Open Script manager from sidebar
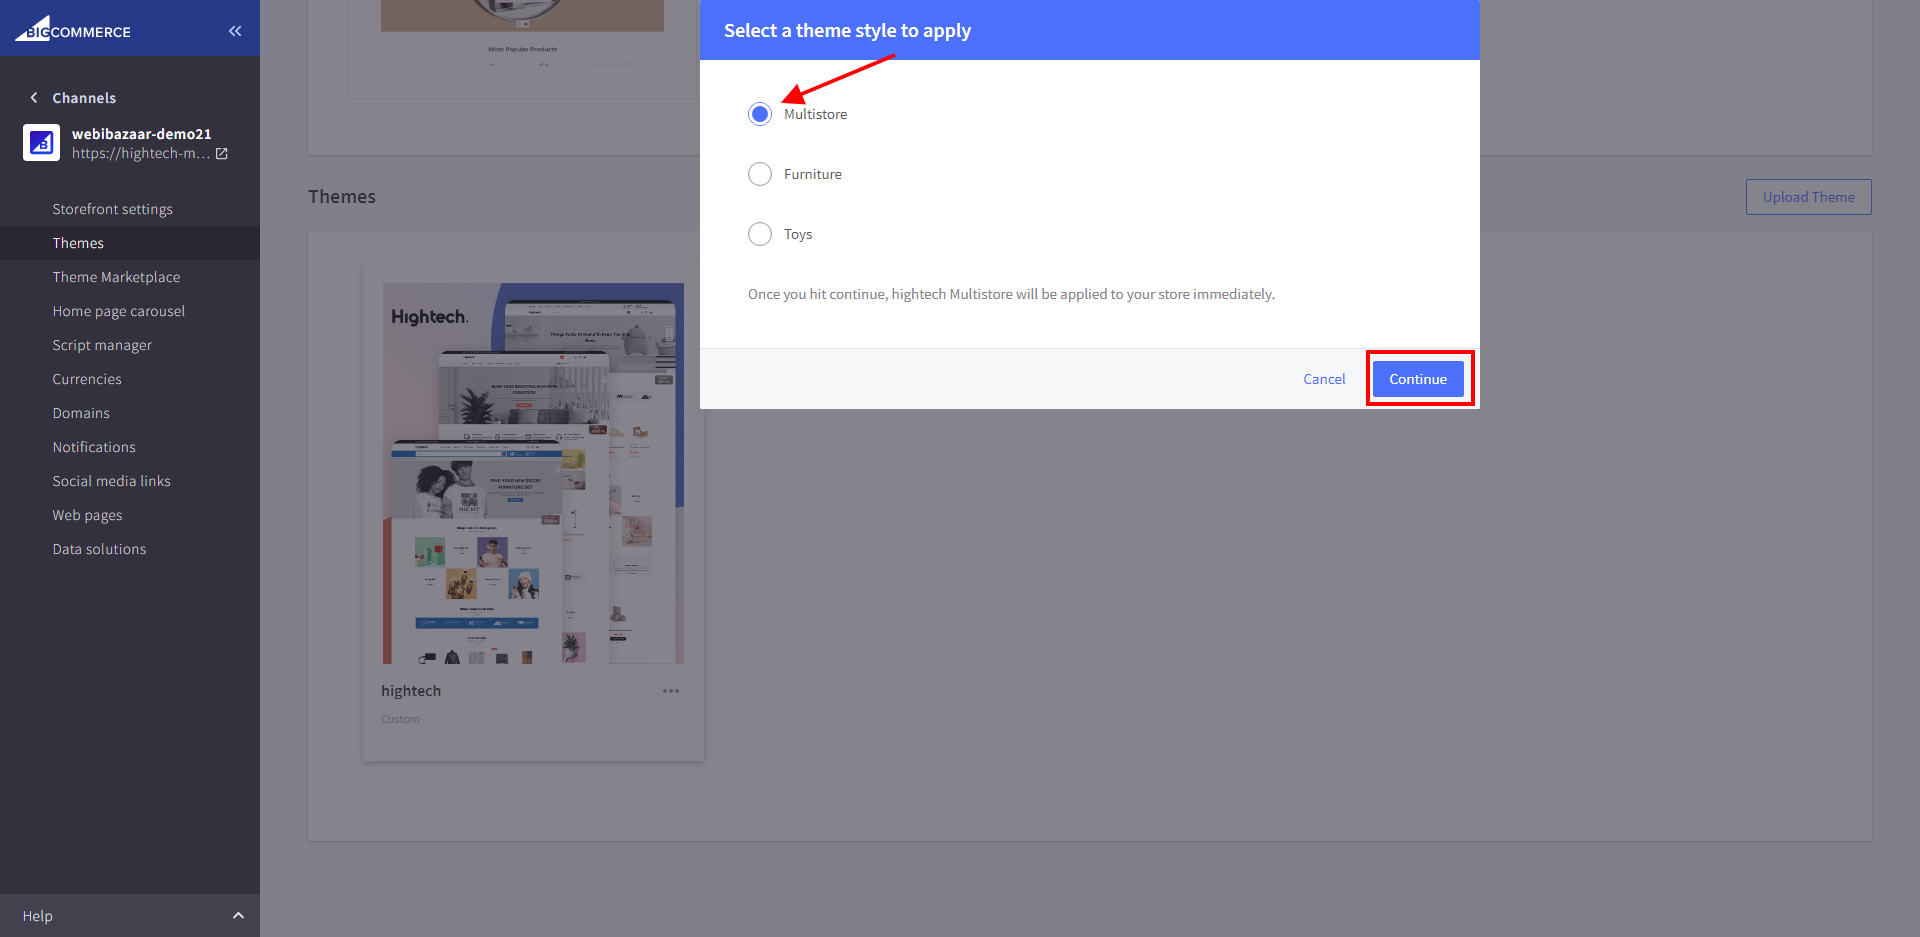Image resolution: width=1920 pixels, height=937 pixels. tap(102, 345)
